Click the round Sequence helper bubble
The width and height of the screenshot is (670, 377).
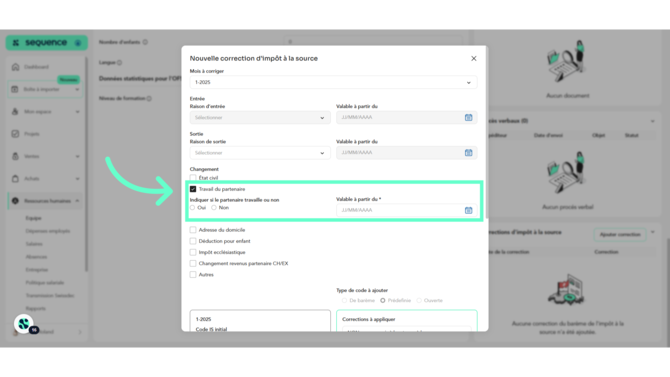click(x=24, y=324)
